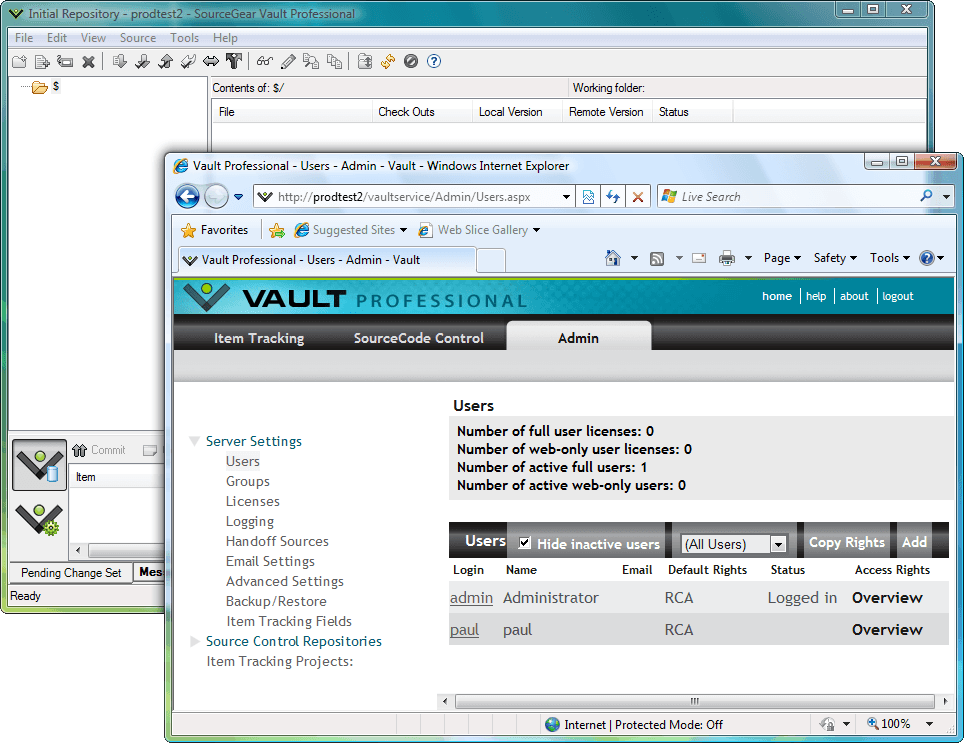Switch to the Item Tracking tab

[259, 338]
